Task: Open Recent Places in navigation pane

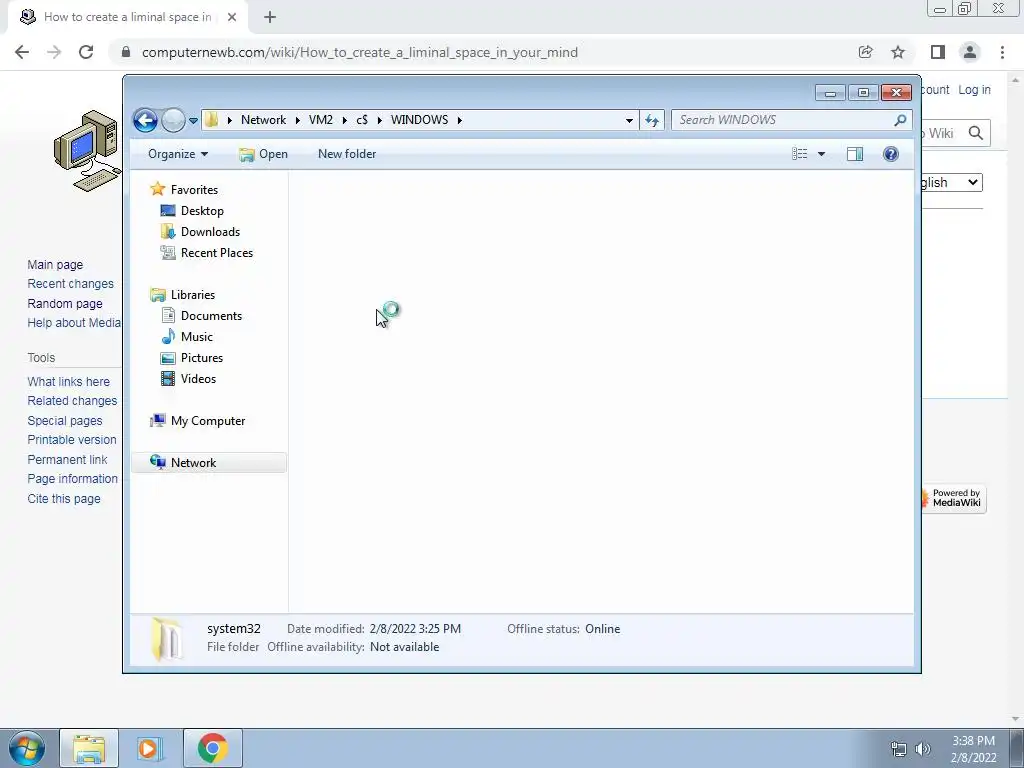Action: [x=216, y=253]
